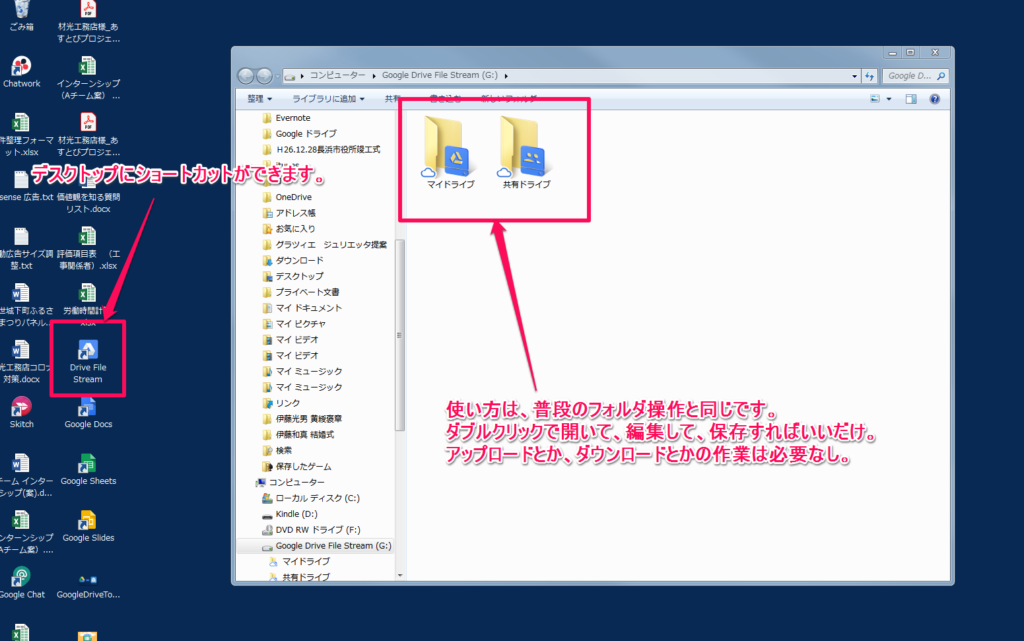Open the Chatwork desktop shortcut
Viewport: 1024px width, 641px height.
click(22, 72)
